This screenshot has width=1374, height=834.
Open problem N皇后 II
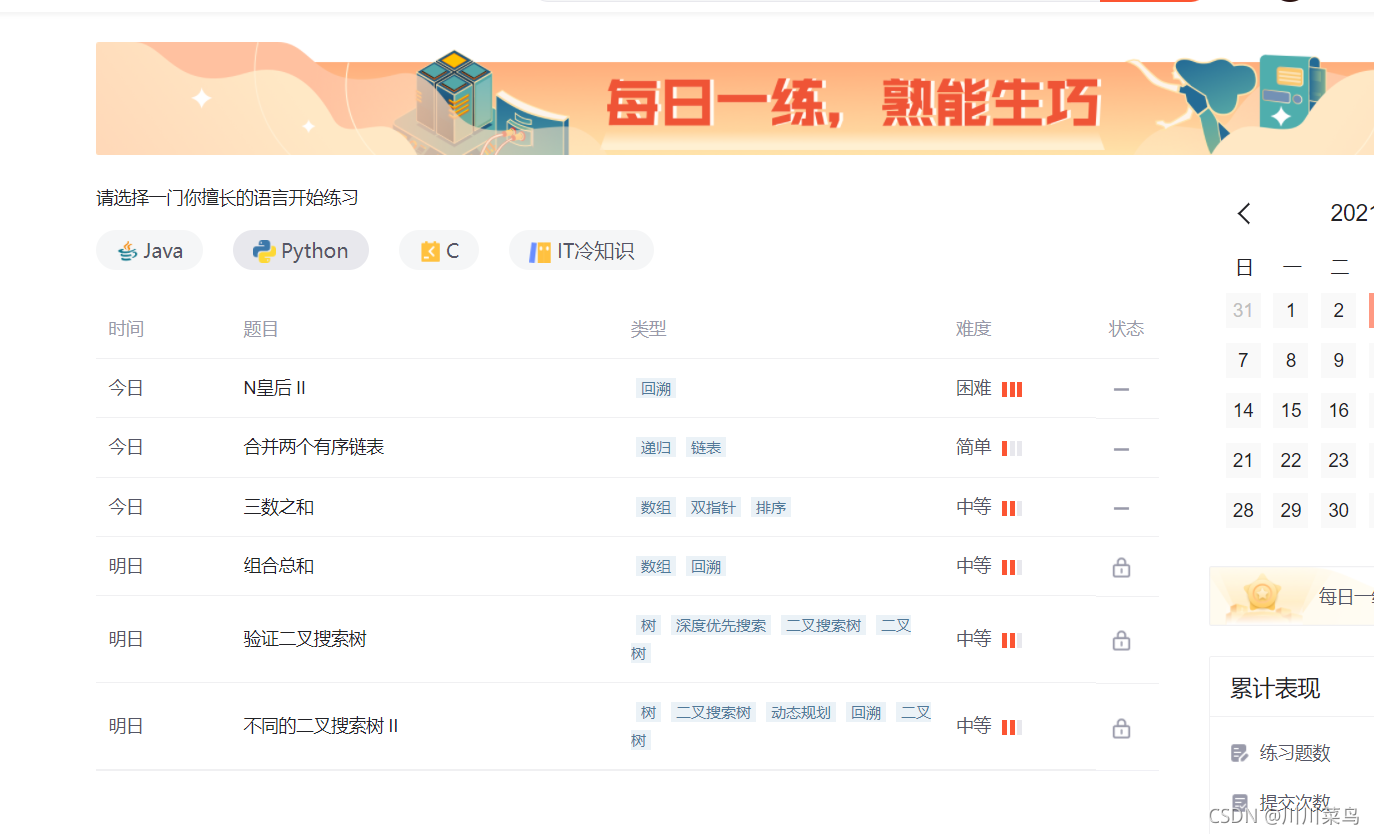tap(275, 388)
